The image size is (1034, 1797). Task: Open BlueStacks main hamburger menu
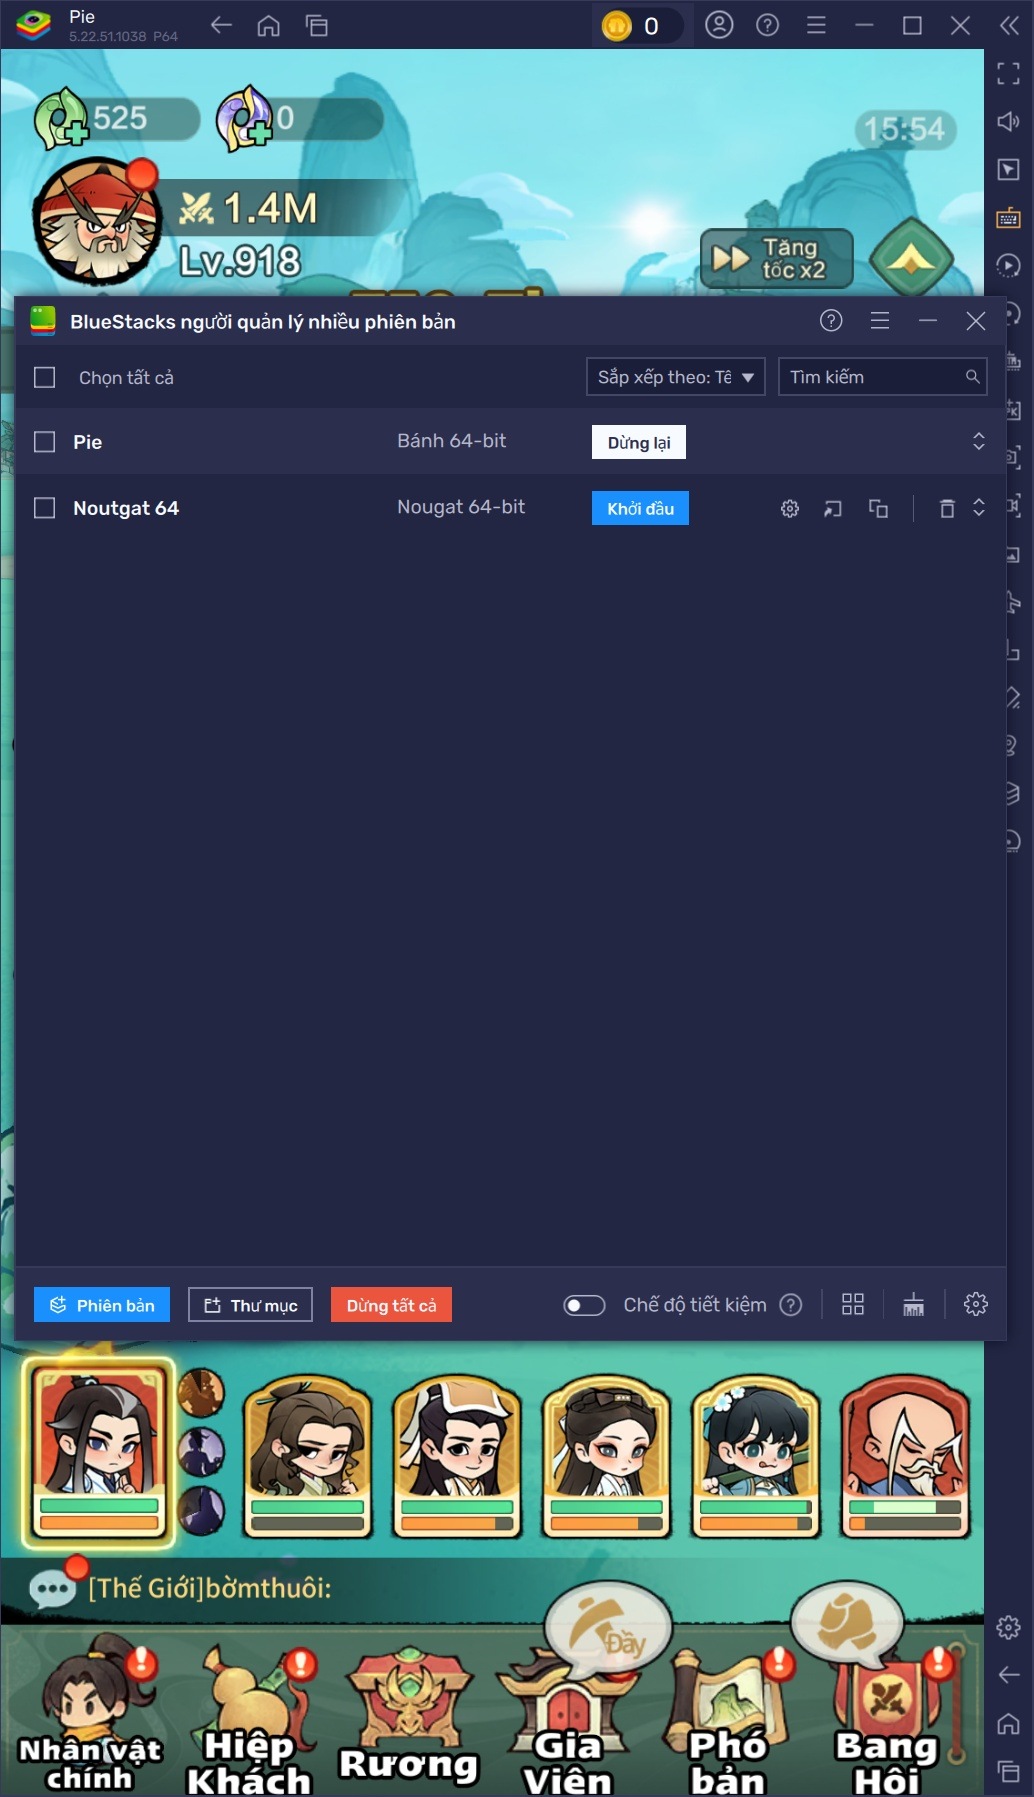tap(816, 25)
